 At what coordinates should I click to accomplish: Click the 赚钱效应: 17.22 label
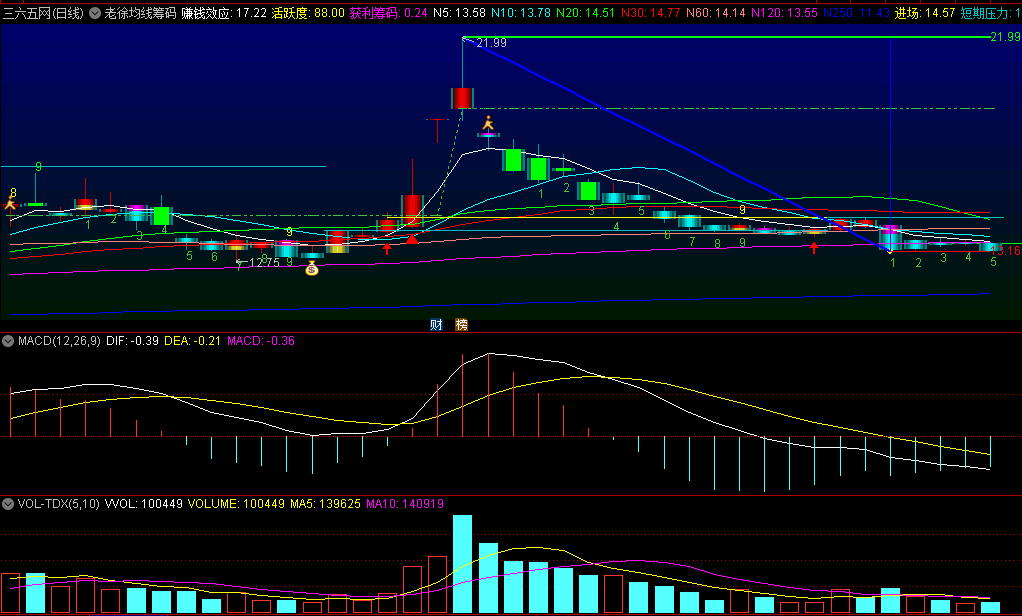tap(224, 13)
